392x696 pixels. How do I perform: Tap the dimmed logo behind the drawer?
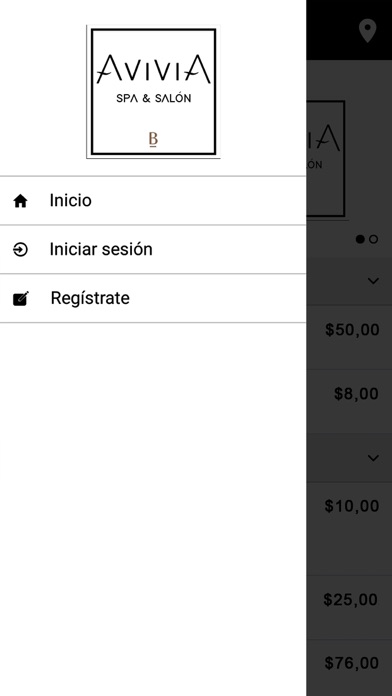[x=325, y=158]
